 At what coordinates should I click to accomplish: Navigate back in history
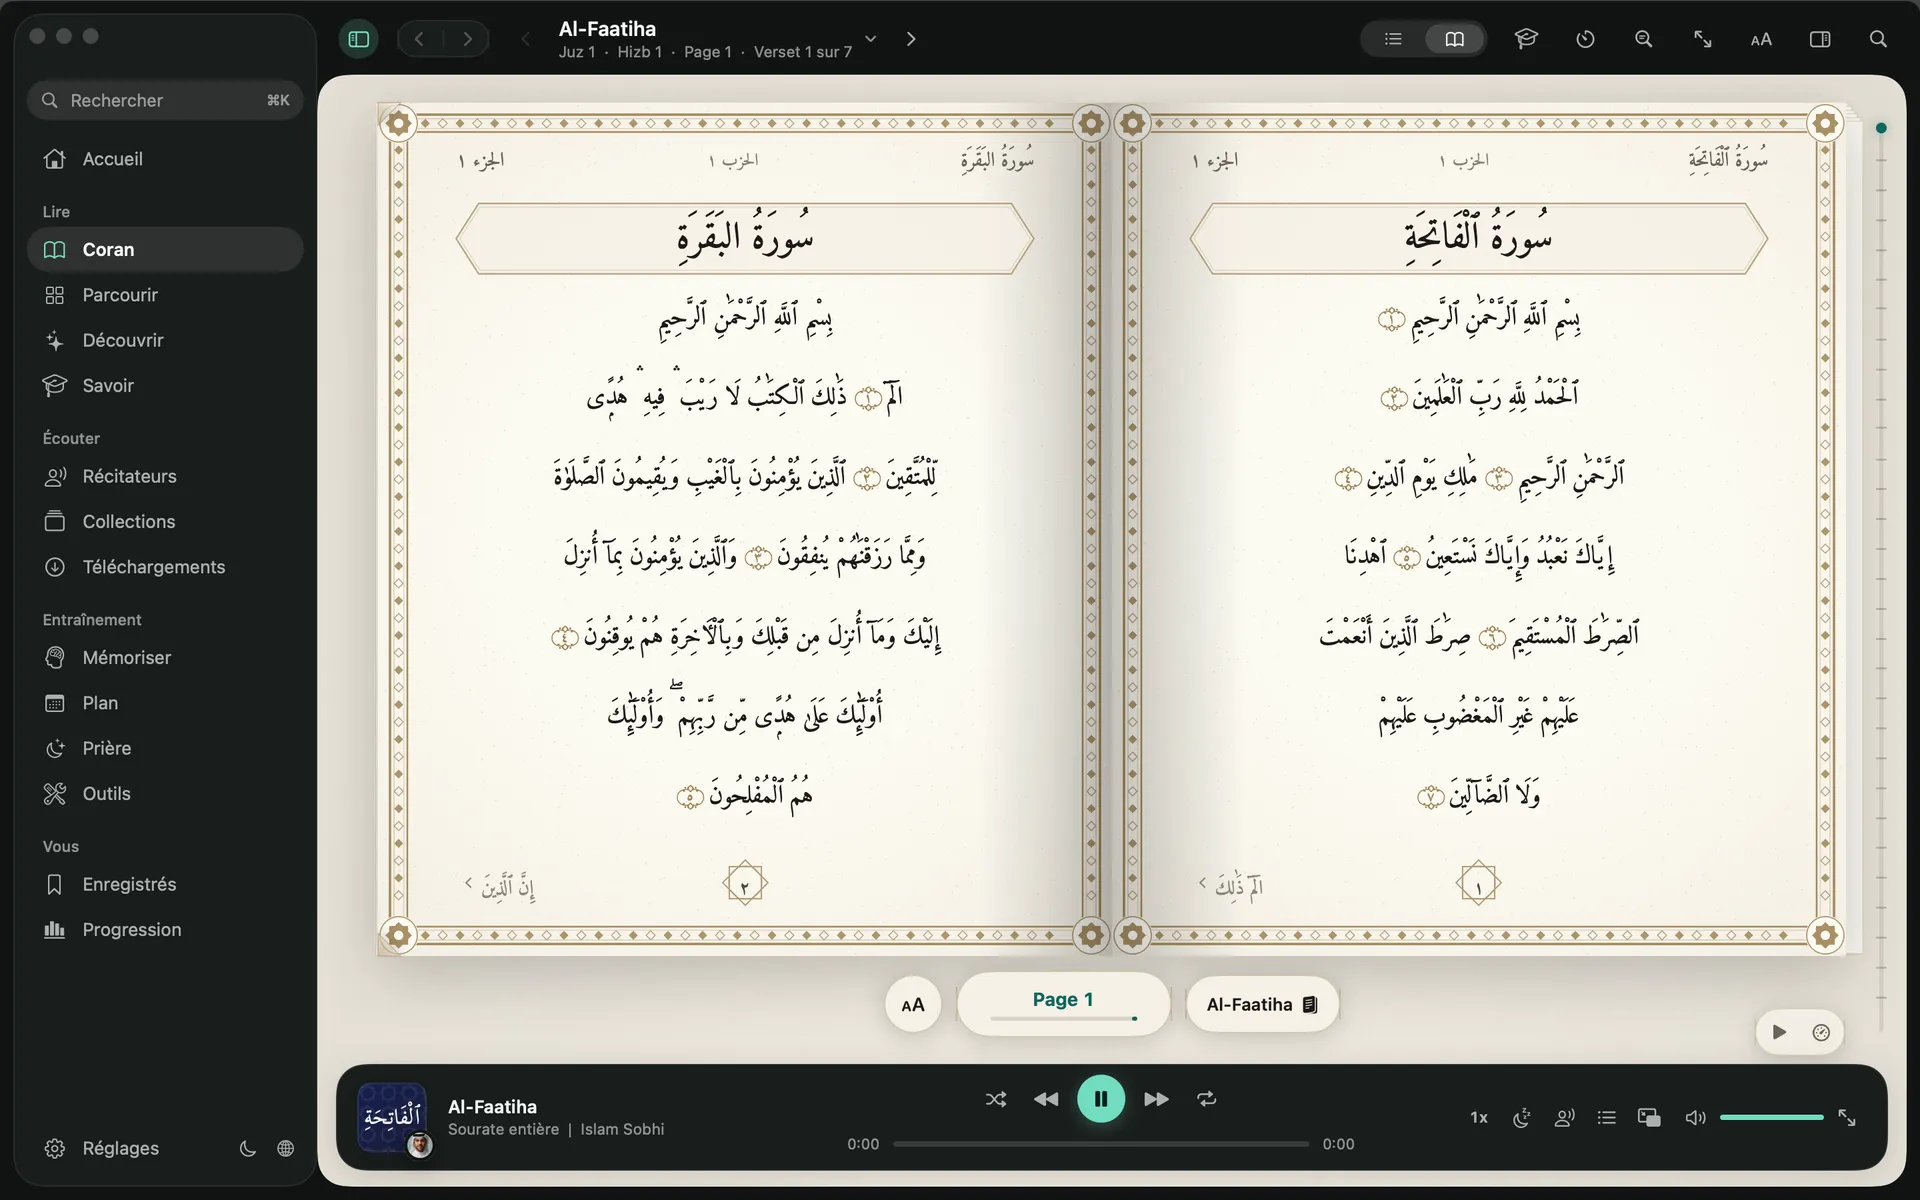tap(419, 39)
